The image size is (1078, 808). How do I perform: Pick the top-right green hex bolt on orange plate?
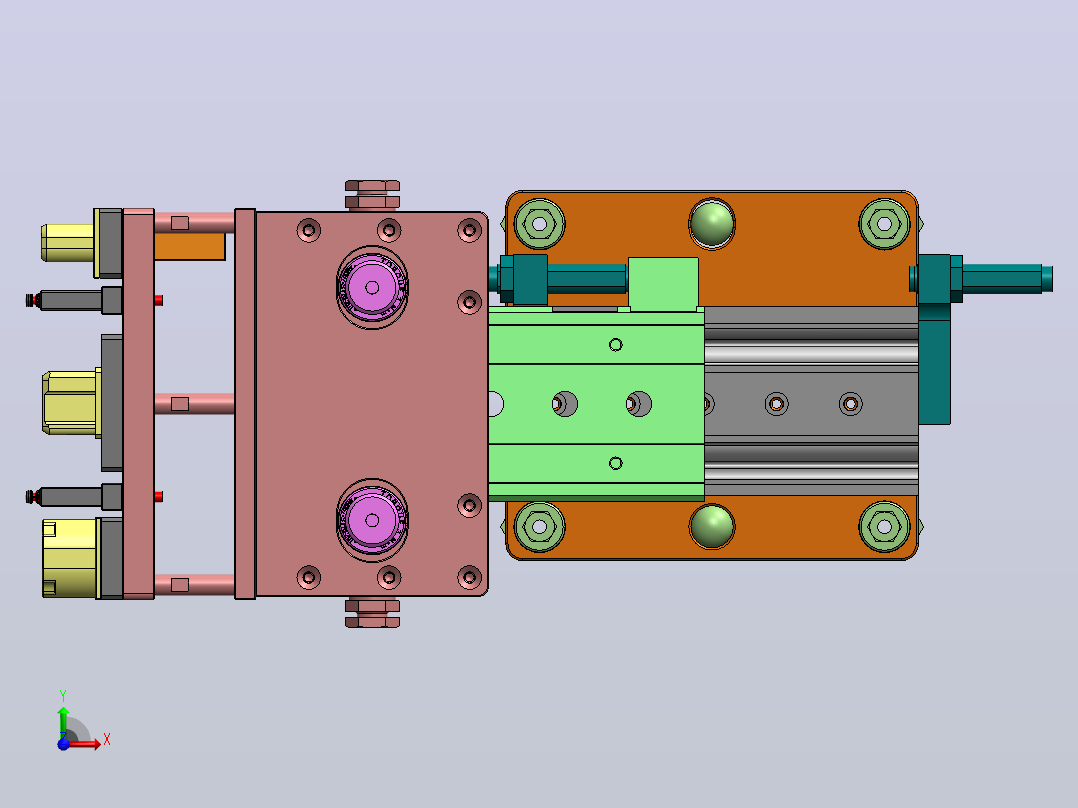885,223
